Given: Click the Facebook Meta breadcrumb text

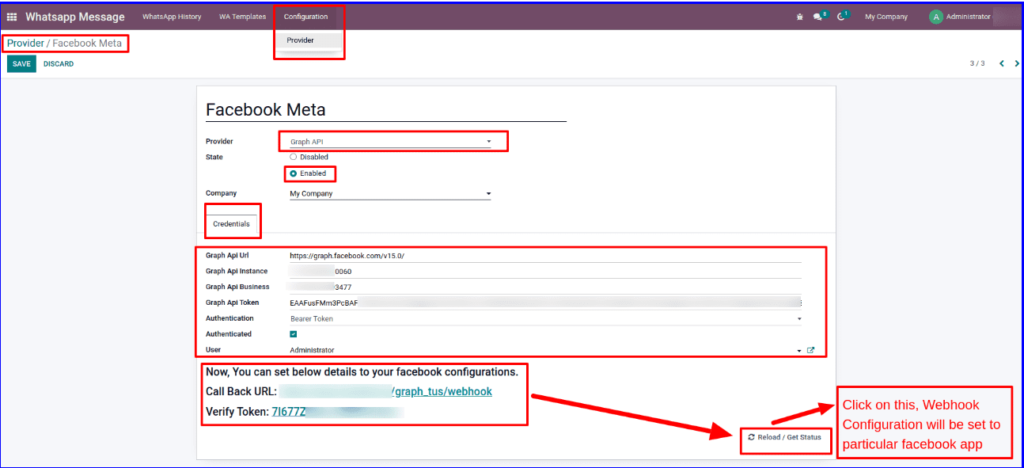Looking at the screenshot, I should click(x=87, y=44).
